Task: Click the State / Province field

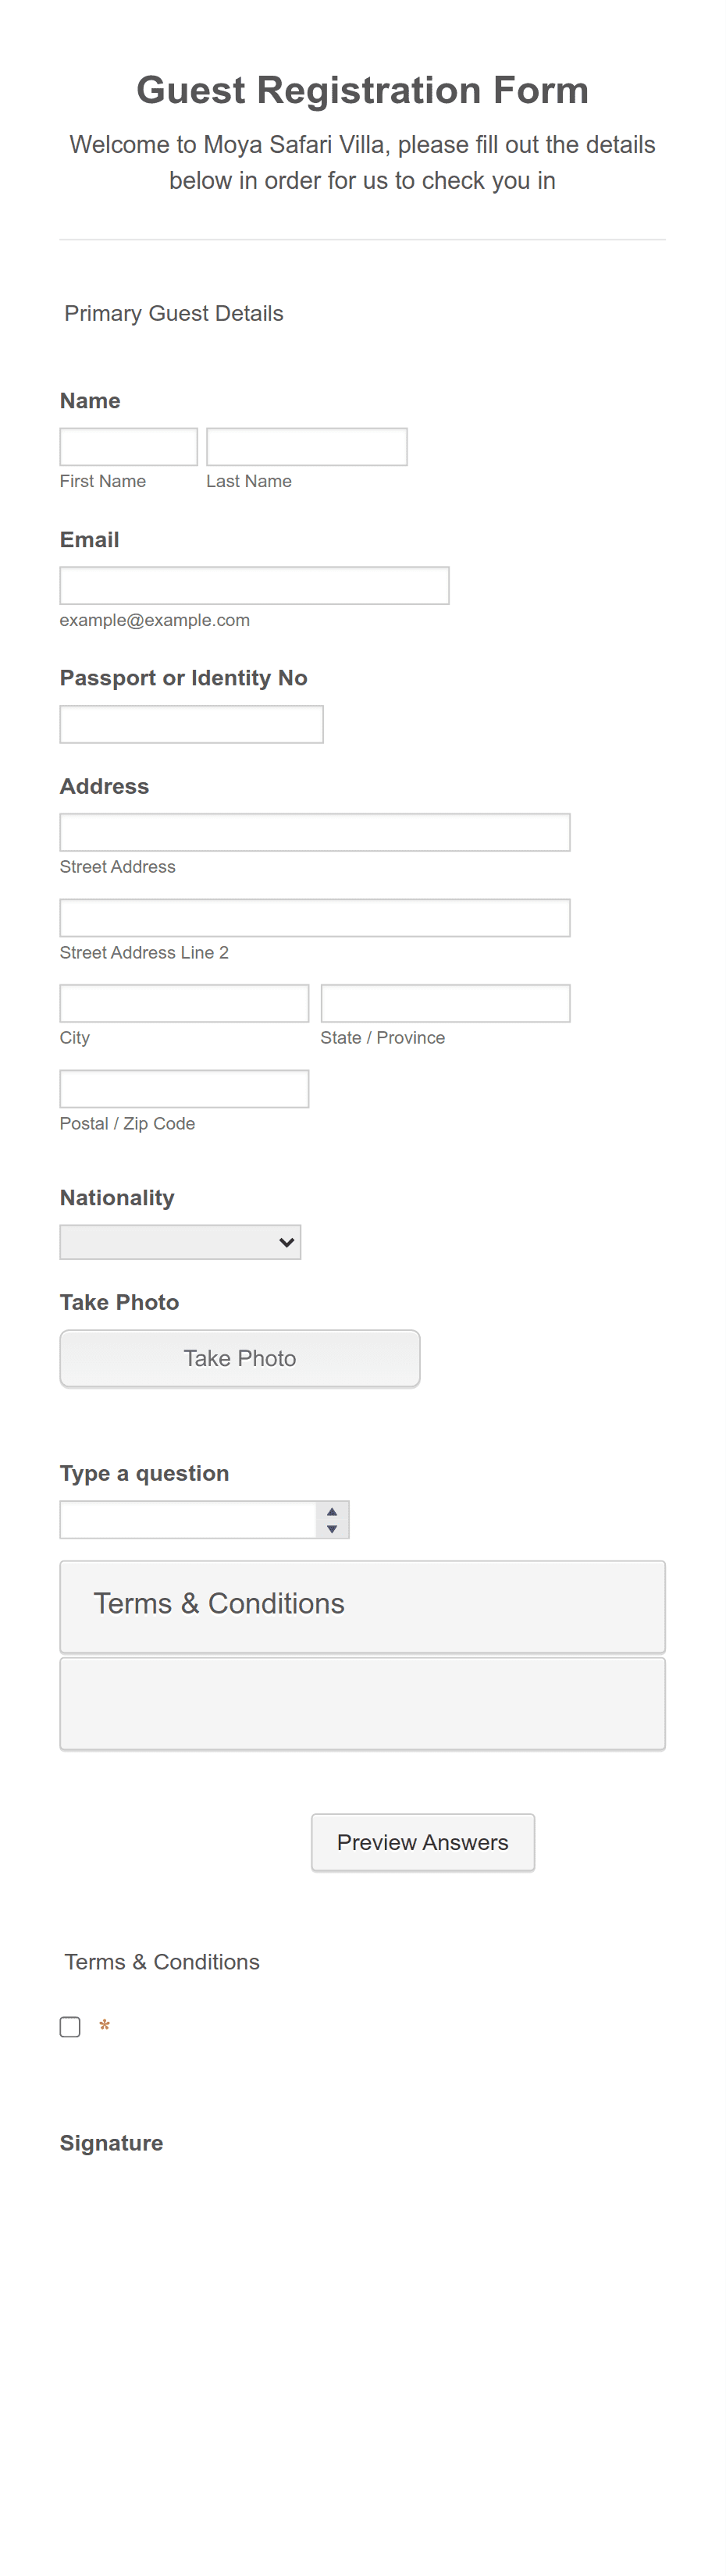Action: pyautogui.click(x=445, y=1002)
